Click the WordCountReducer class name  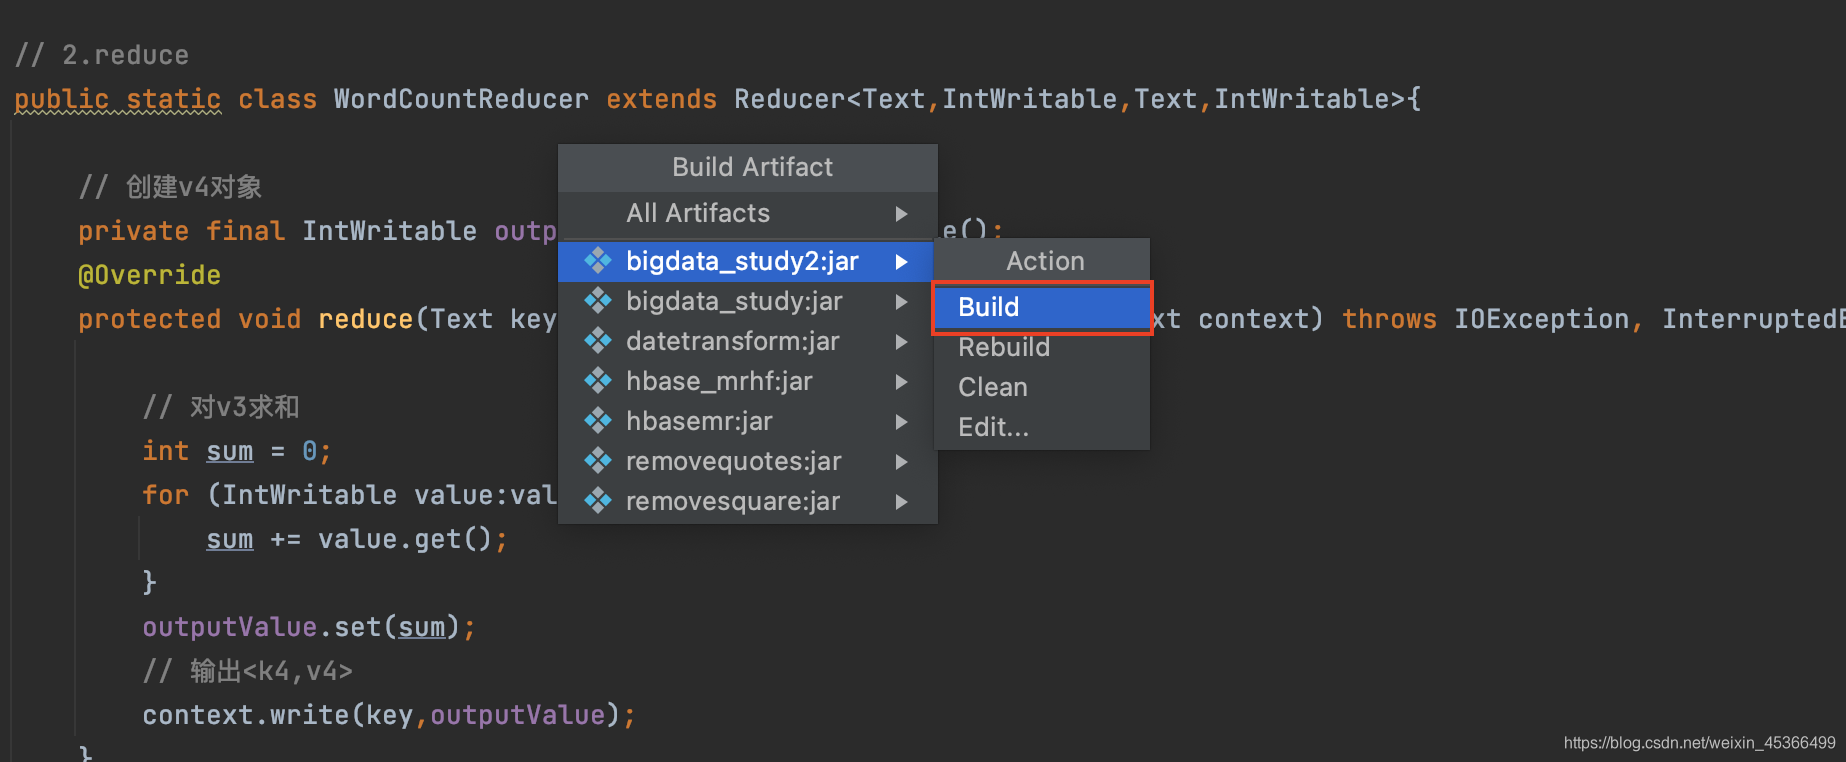[x=461, y=99]
